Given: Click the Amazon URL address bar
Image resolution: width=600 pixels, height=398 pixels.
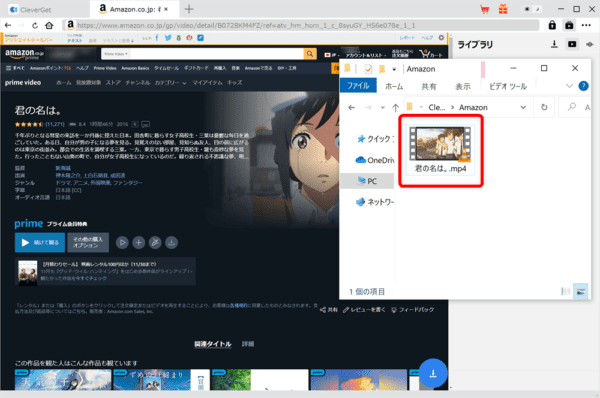Looking at the screenshot, I should (x=301, y=25).
